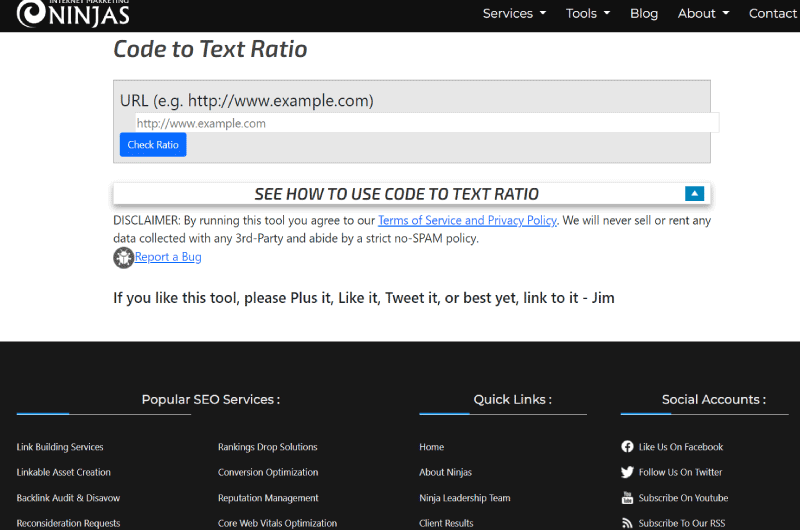Image resolution: width=800 pixels, height=530 pixels.
Task: Open Reconsideration Requests link
Action: tap(68, 523)
